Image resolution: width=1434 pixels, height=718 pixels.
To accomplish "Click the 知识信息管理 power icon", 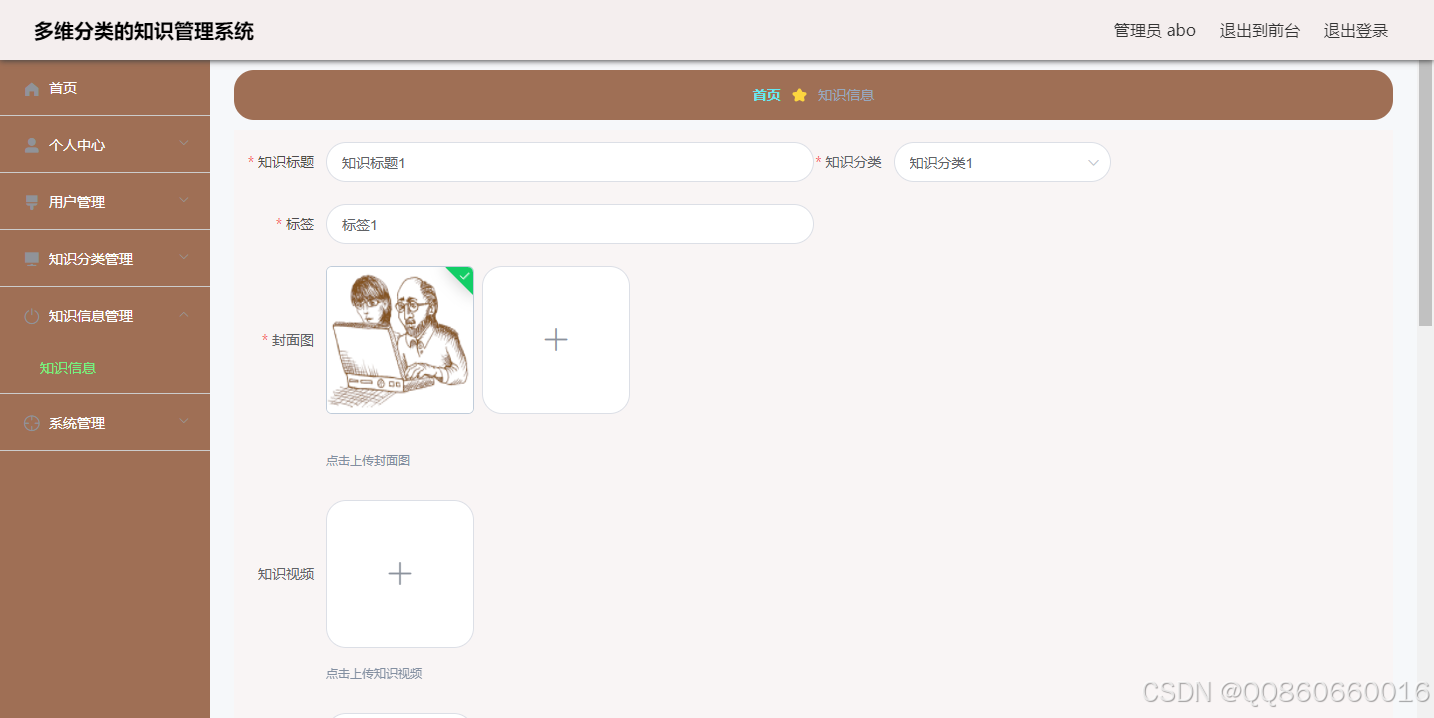I will click(x=30, y=315).
